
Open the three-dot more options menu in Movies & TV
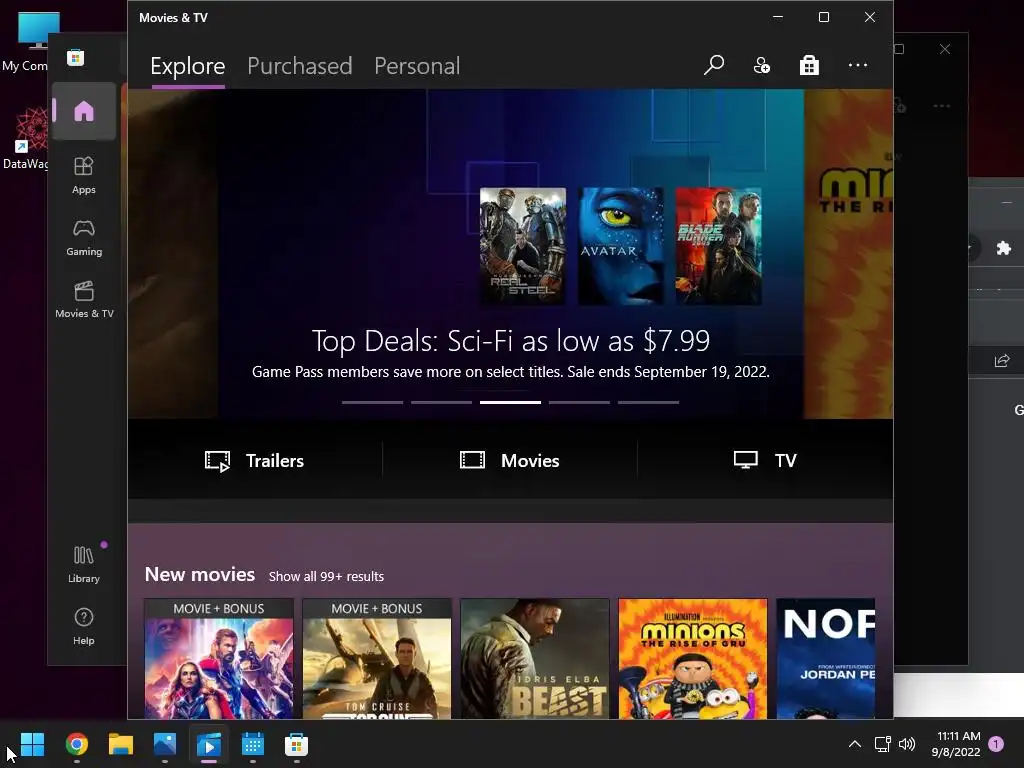pyautogui.click(x=857, y=65)
